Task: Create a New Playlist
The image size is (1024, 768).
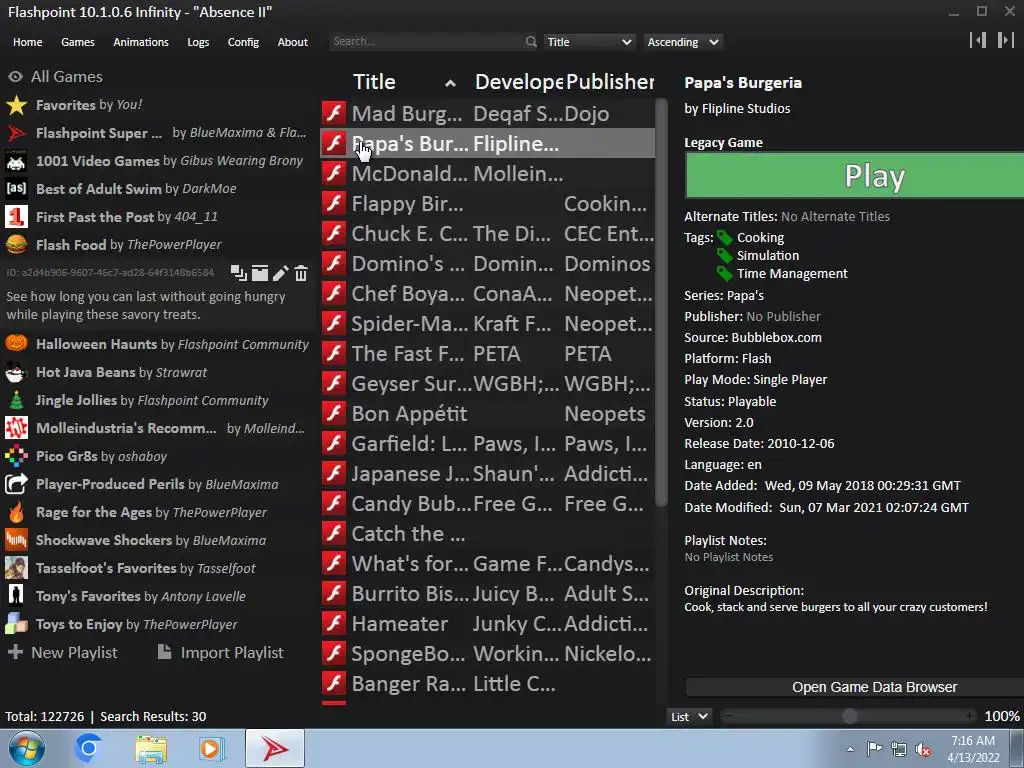Action: [x=63, y=652]
